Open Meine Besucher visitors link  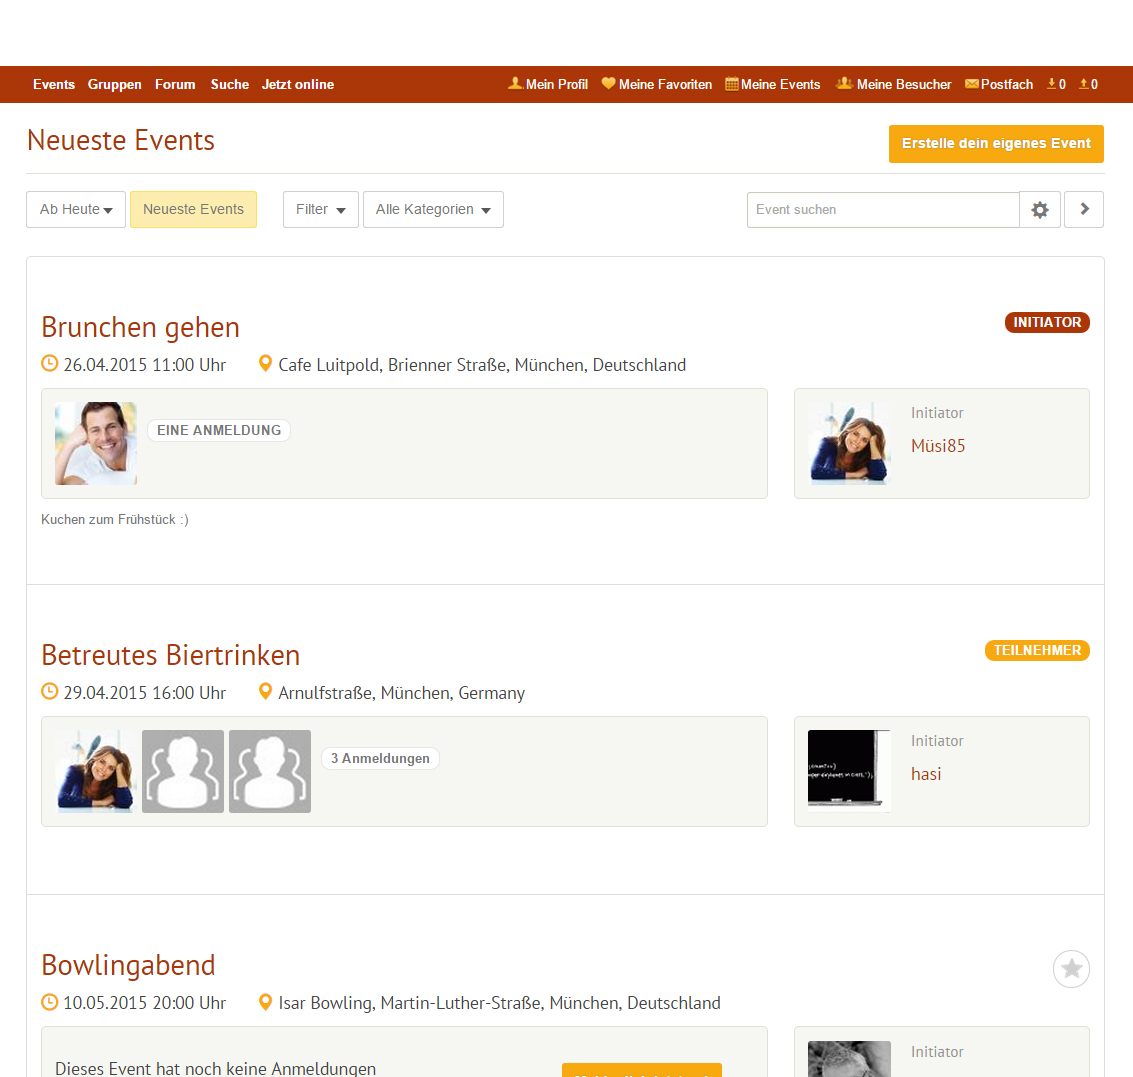point(894,85)
